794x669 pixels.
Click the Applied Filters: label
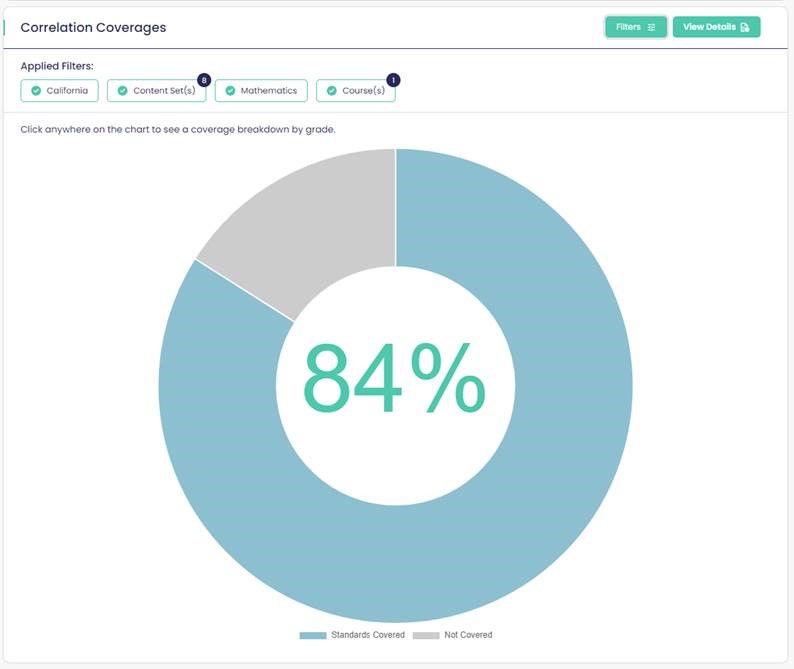coord(57,66)
